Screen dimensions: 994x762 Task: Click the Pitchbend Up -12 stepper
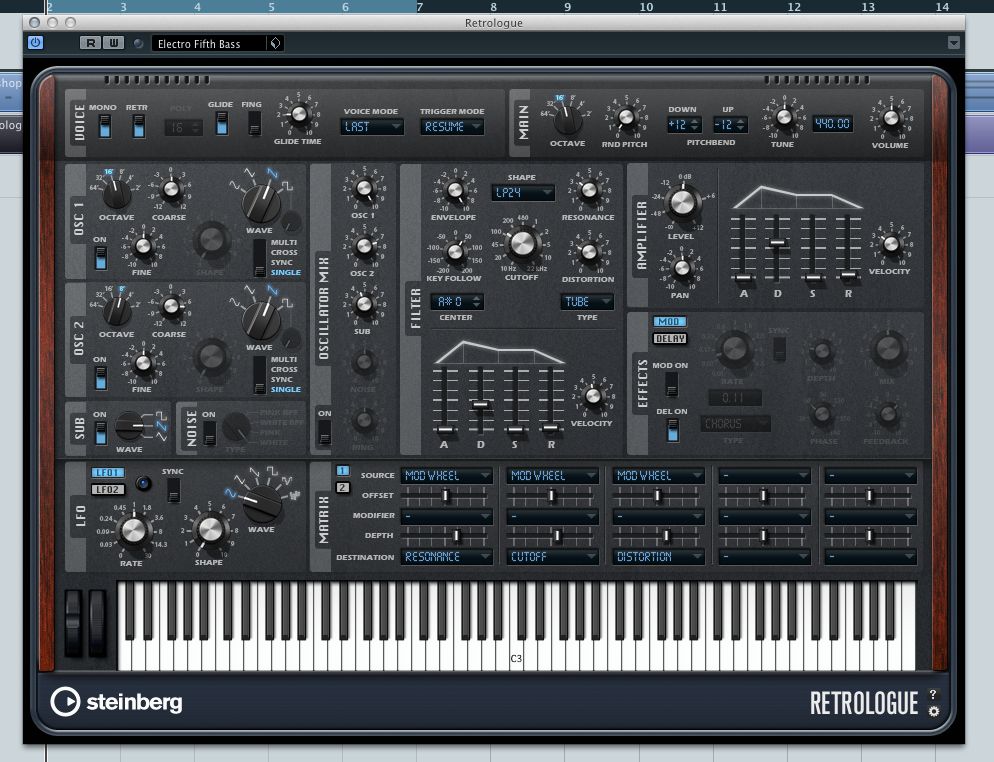coord(730,125)
